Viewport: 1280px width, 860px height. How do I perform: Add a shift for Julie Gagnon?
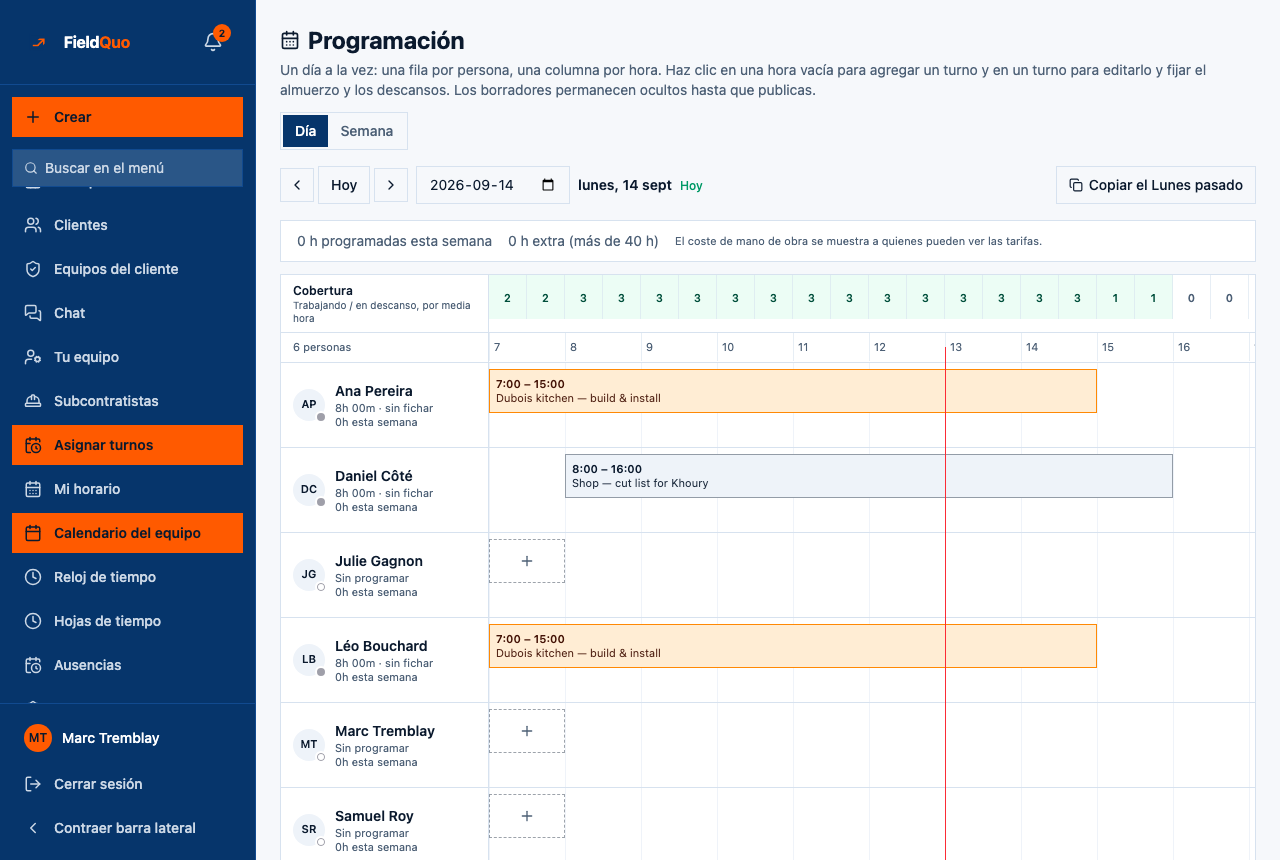point(527,561)
